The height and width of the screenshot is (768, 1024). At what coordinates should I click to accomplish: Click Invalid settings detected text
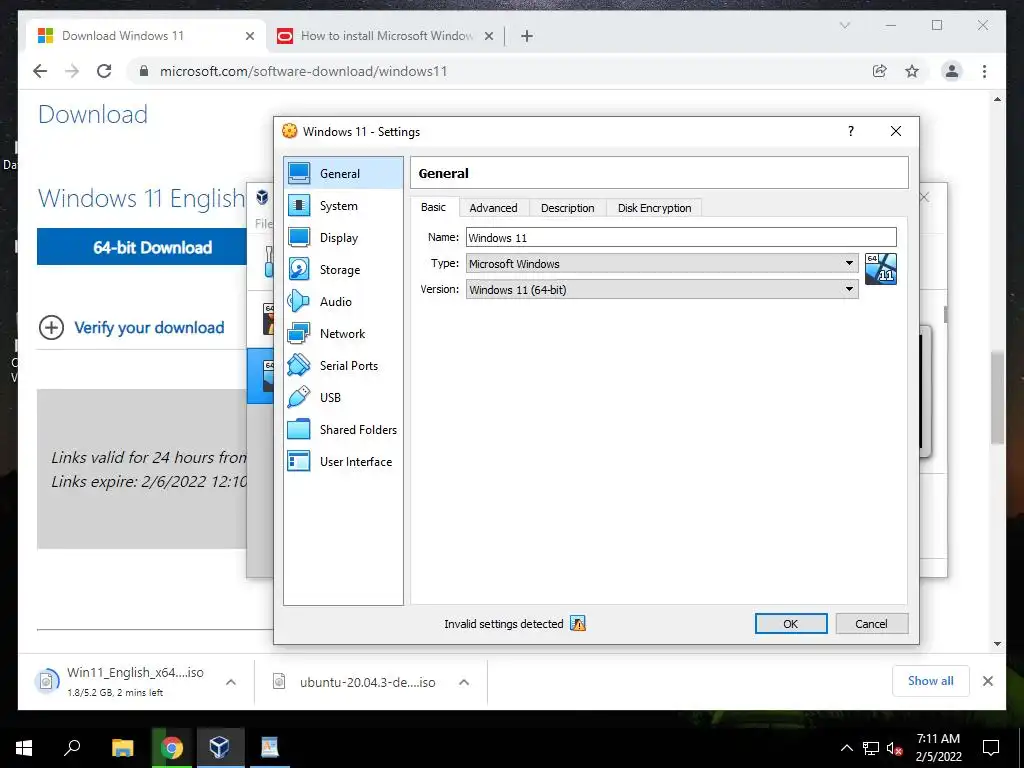click(x=504, y=624)
